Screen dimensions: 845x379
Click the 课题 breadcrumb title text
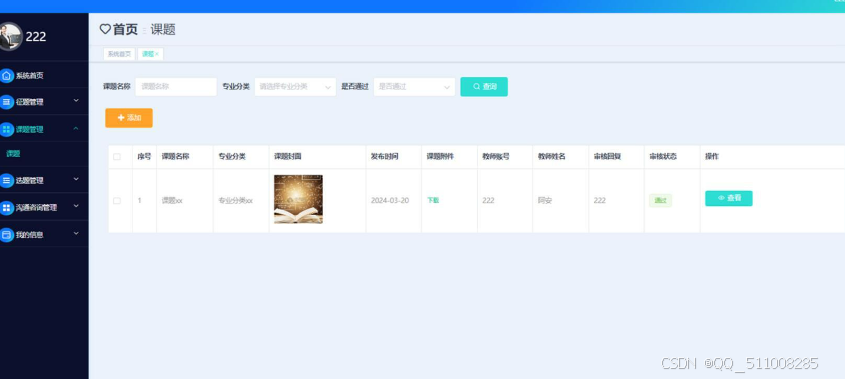(163, 29)
